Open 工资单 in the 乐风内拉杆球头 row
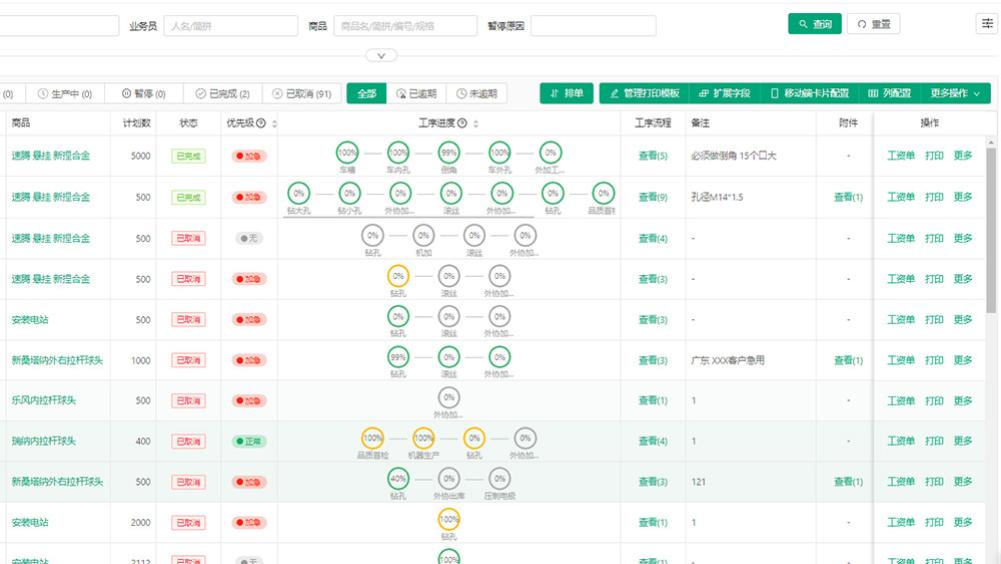The height and width of the screenshot is (564, 1001). pos(901,400)
